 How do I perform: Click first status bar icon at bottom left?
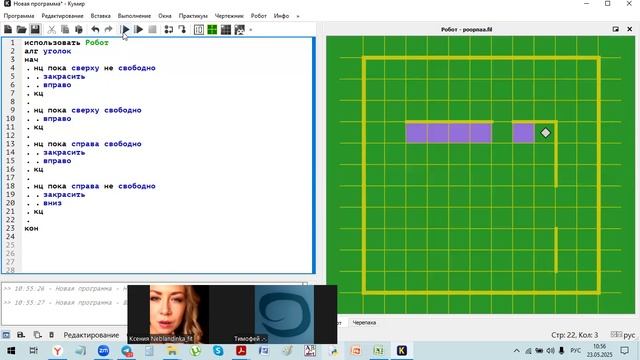pos(6,335)
